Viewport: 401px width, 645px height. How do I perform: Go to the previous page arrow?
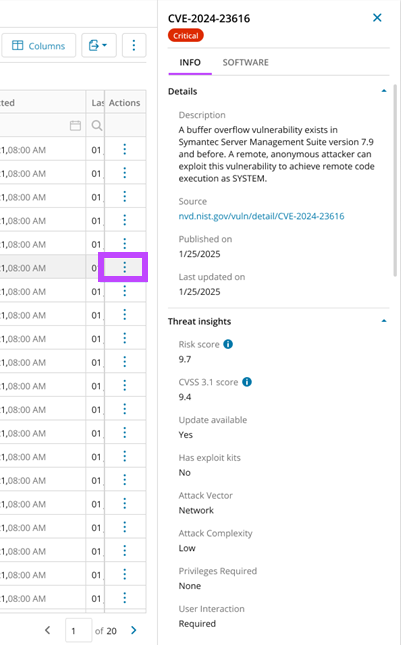click(48, 630)
